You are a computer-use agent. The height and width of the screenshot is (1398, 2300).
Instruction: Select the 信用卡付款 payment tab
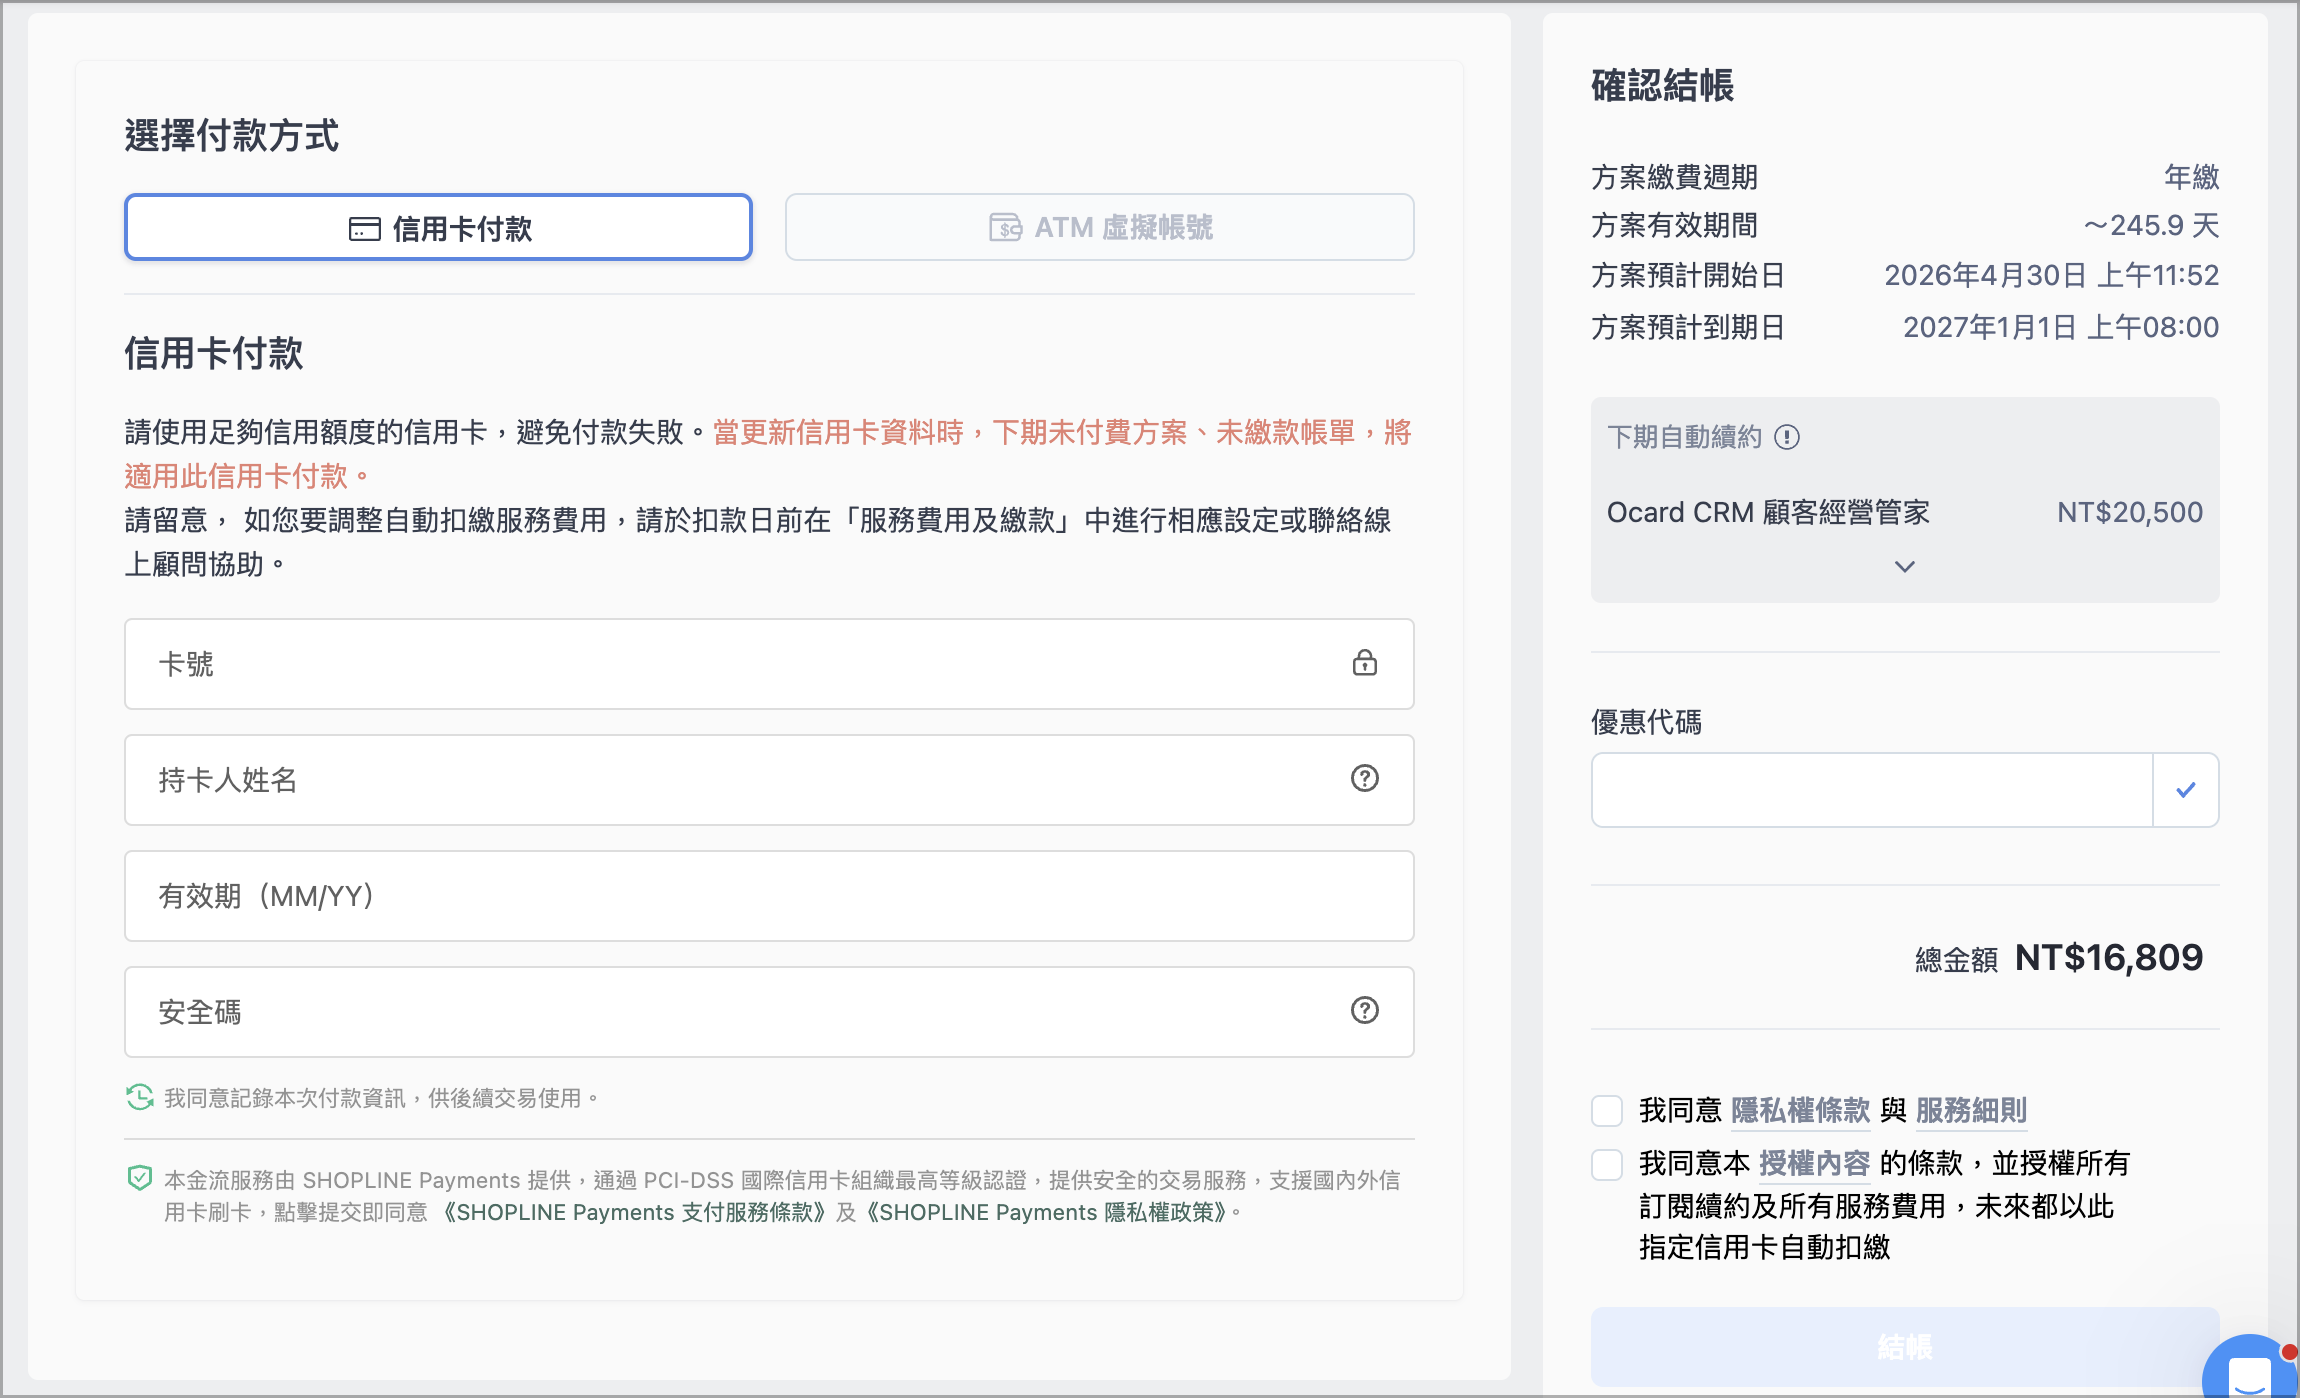coord(438,228)
